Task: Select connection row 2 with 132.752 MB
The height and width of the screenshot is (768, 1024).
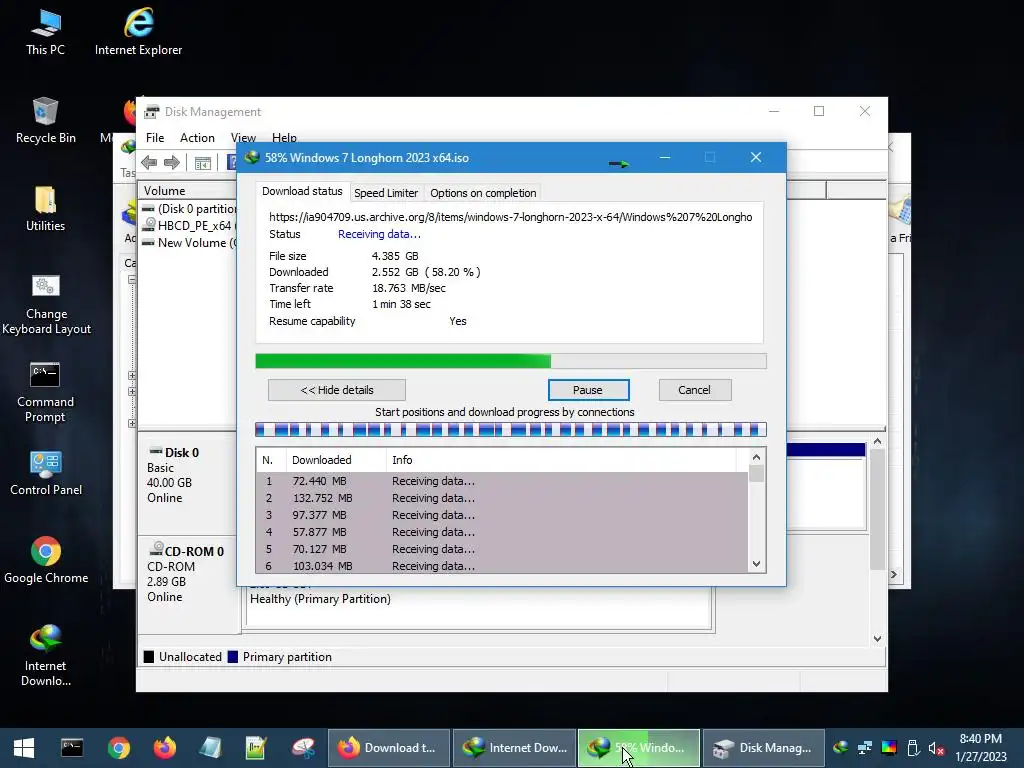Action: coord(502,498)
